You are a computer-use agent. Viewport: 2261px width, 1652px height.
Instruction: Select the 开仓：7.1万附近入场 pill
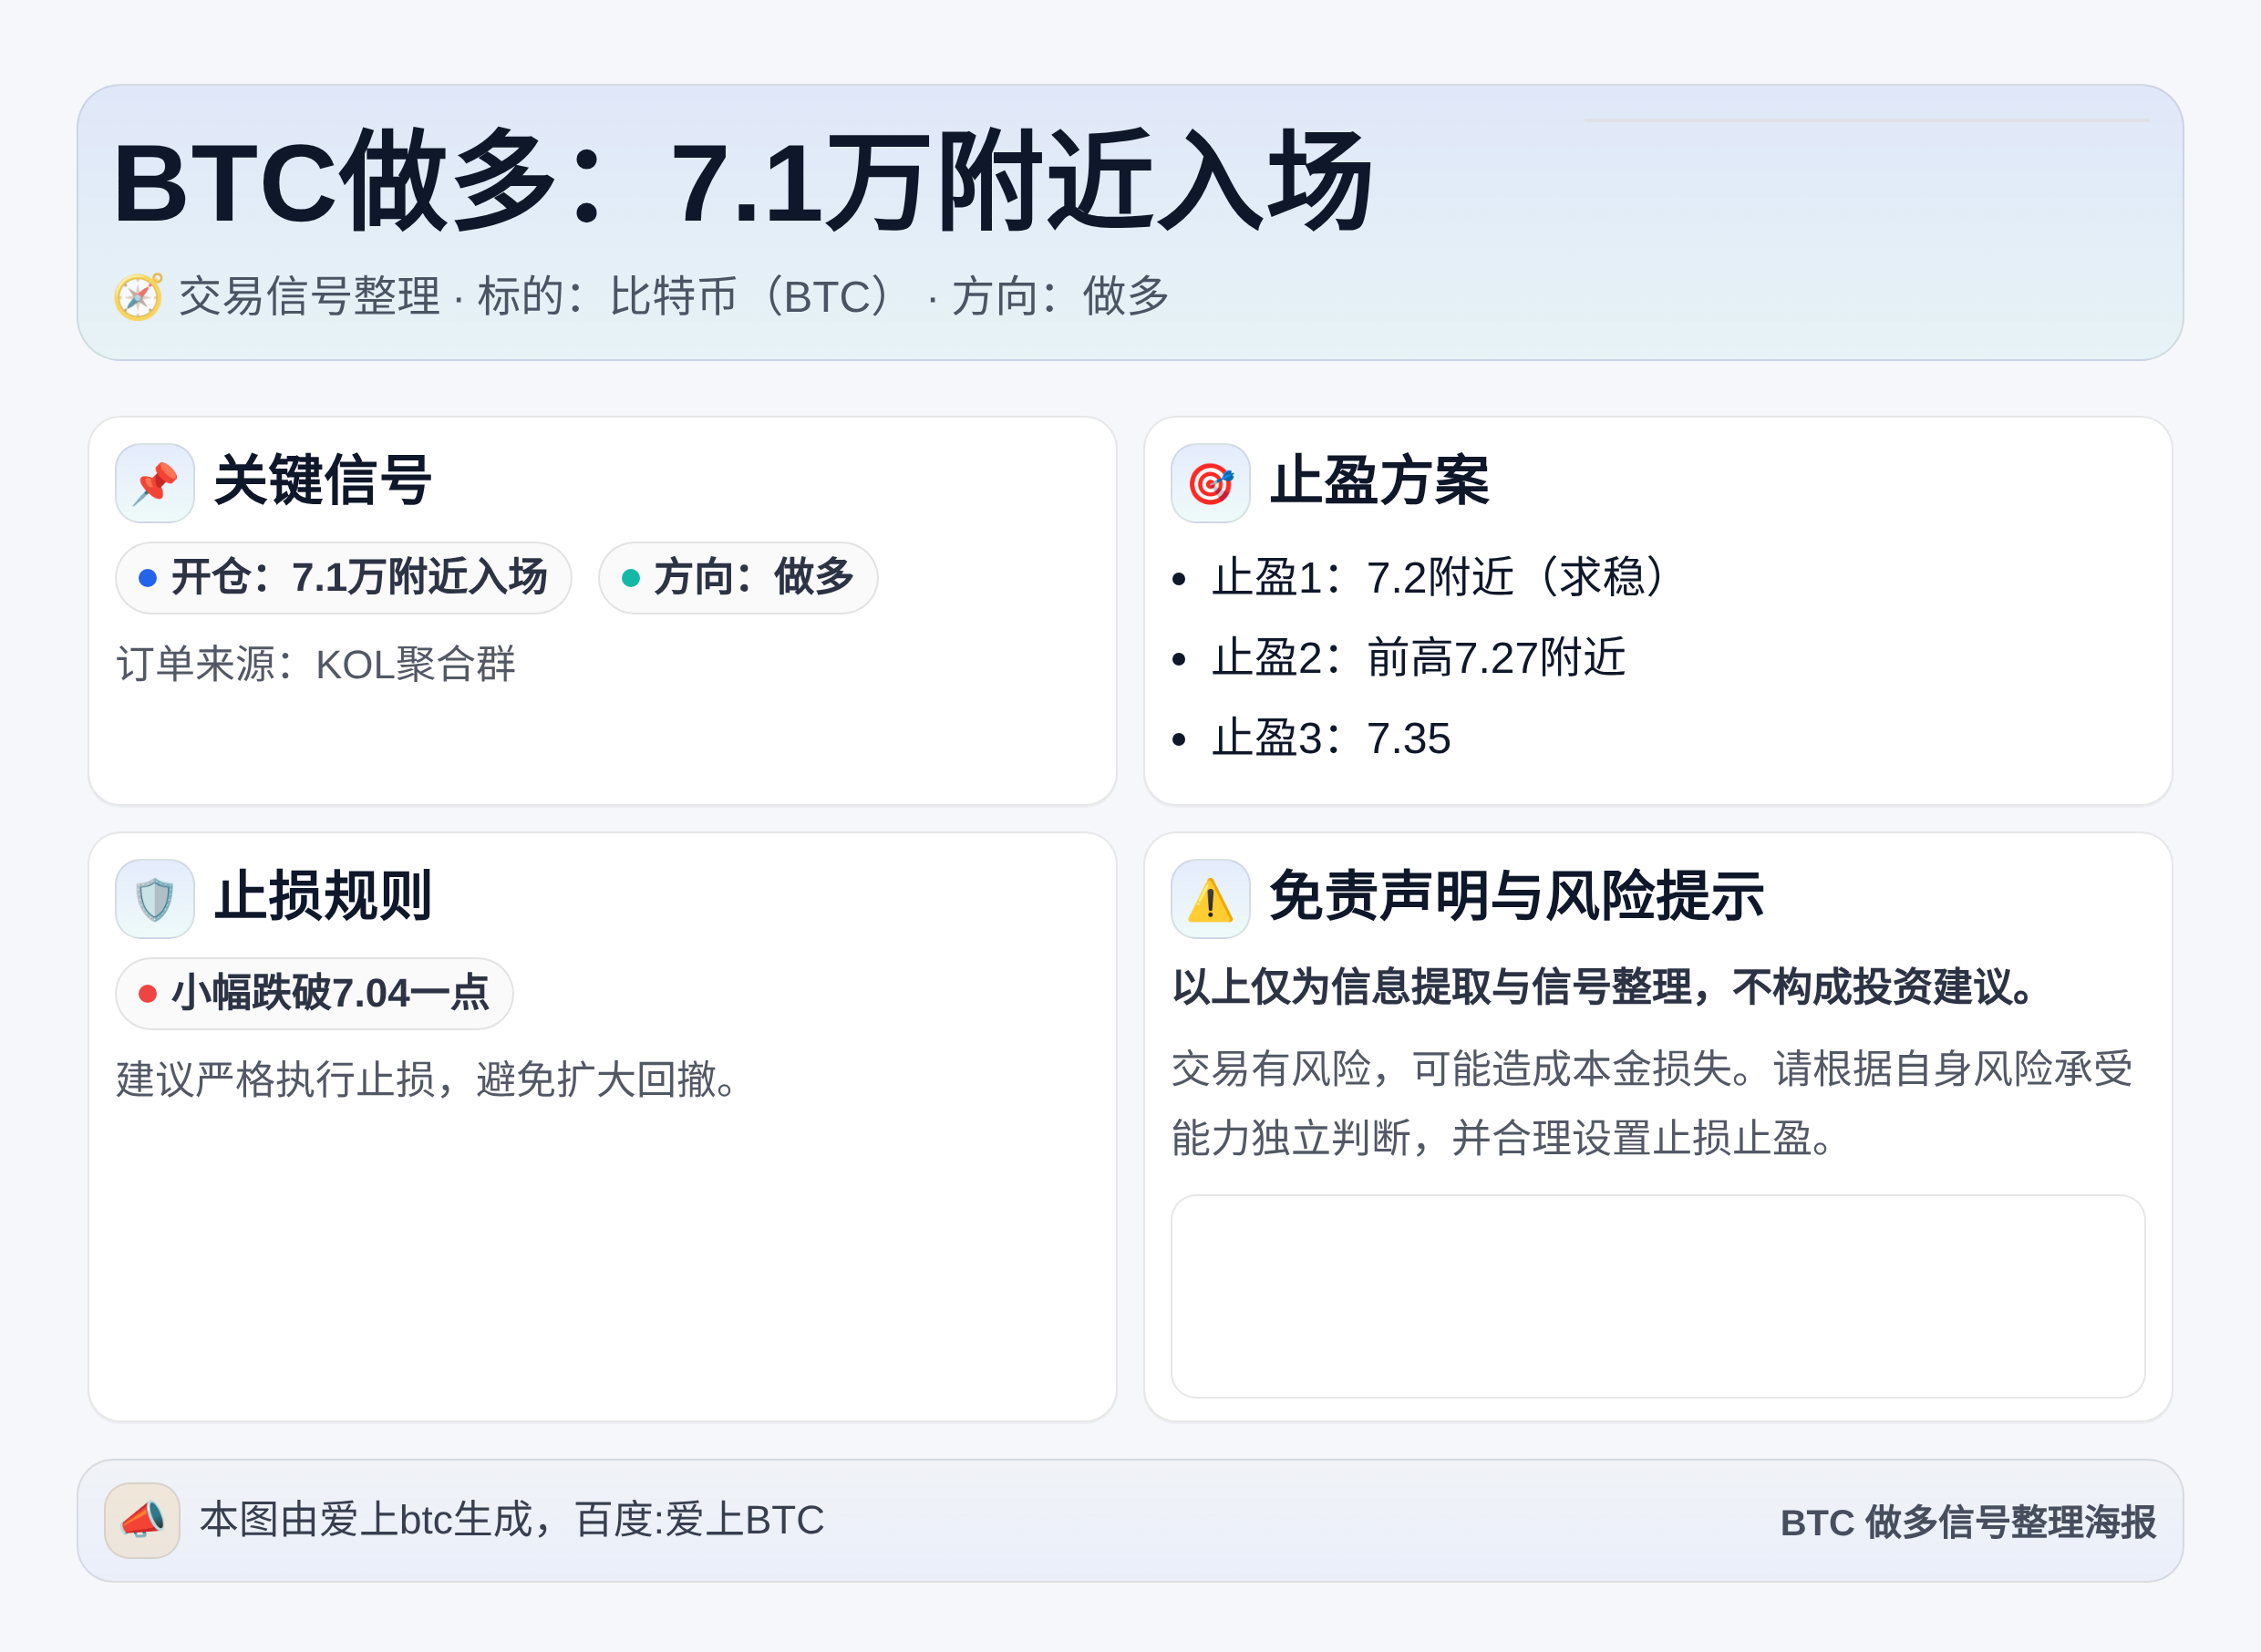pos(343,578)
